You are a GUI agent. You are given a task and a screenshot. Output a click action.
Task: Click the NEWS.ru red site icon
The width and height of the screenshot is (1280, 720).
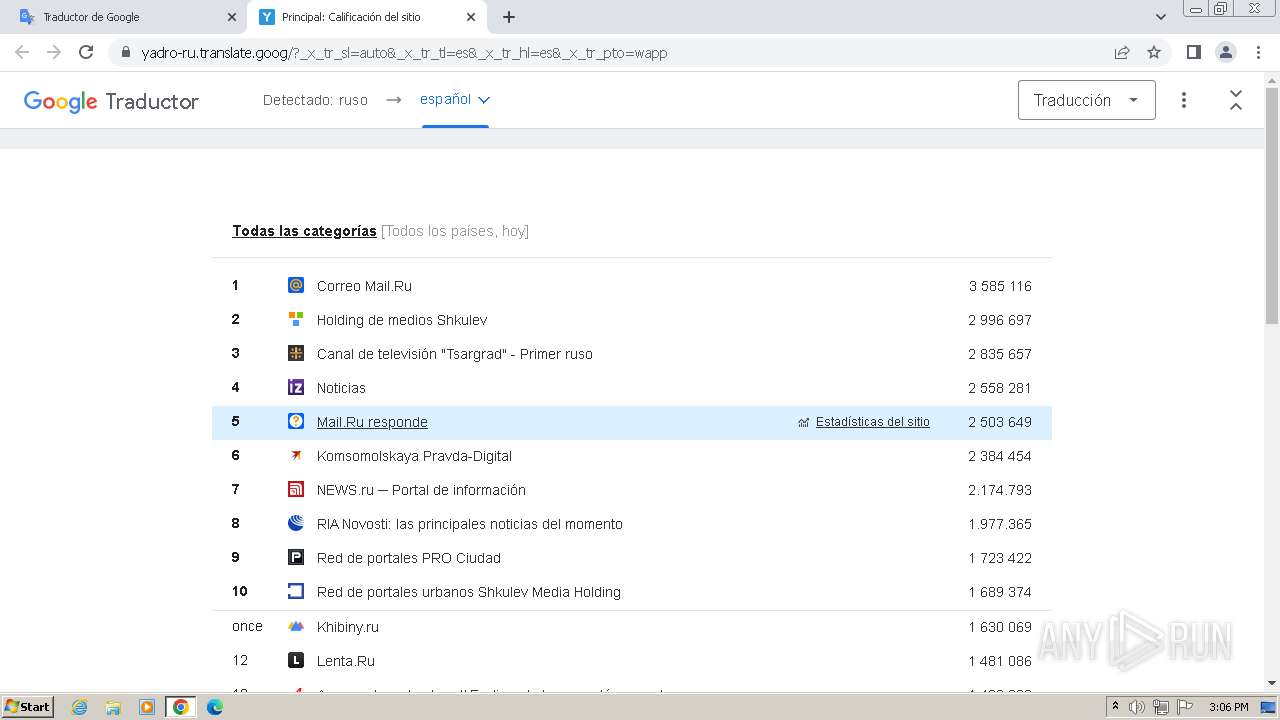click(296, 489)
